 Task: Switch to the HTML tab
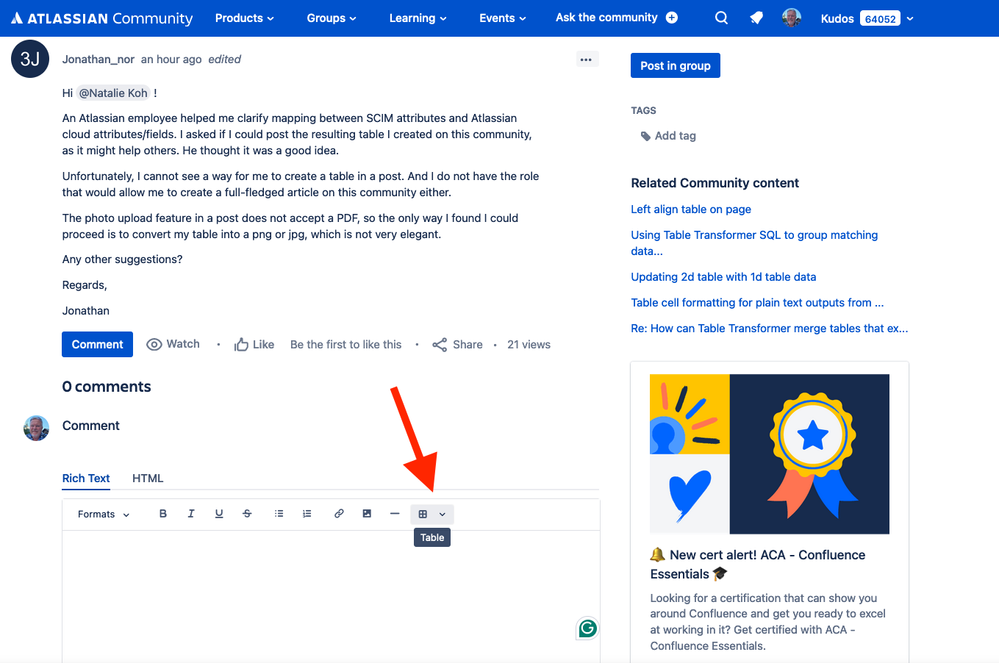tap(148, 478)
